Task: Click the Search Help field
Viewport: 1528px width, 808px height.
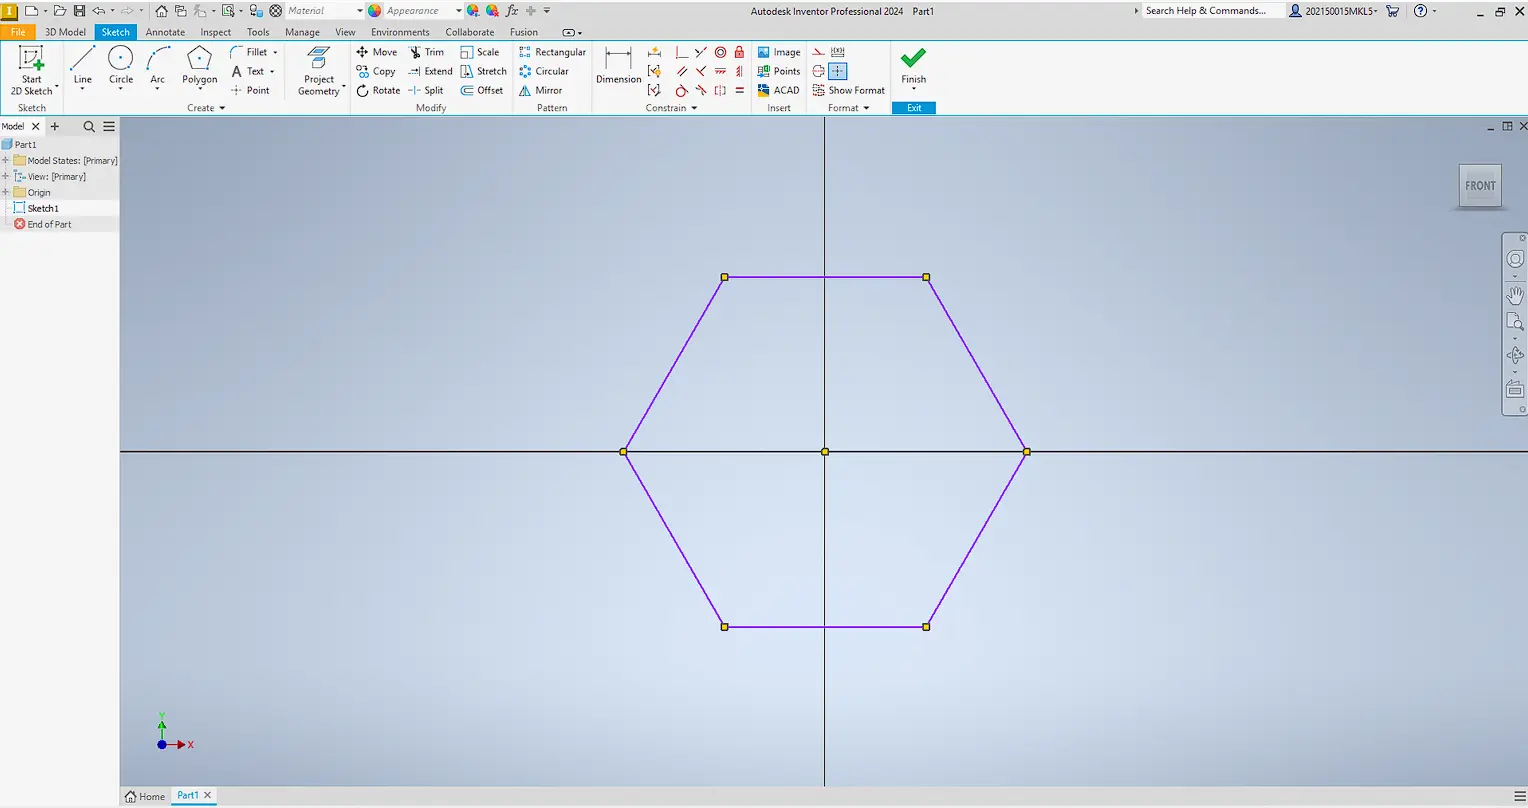Action: 1210,10
